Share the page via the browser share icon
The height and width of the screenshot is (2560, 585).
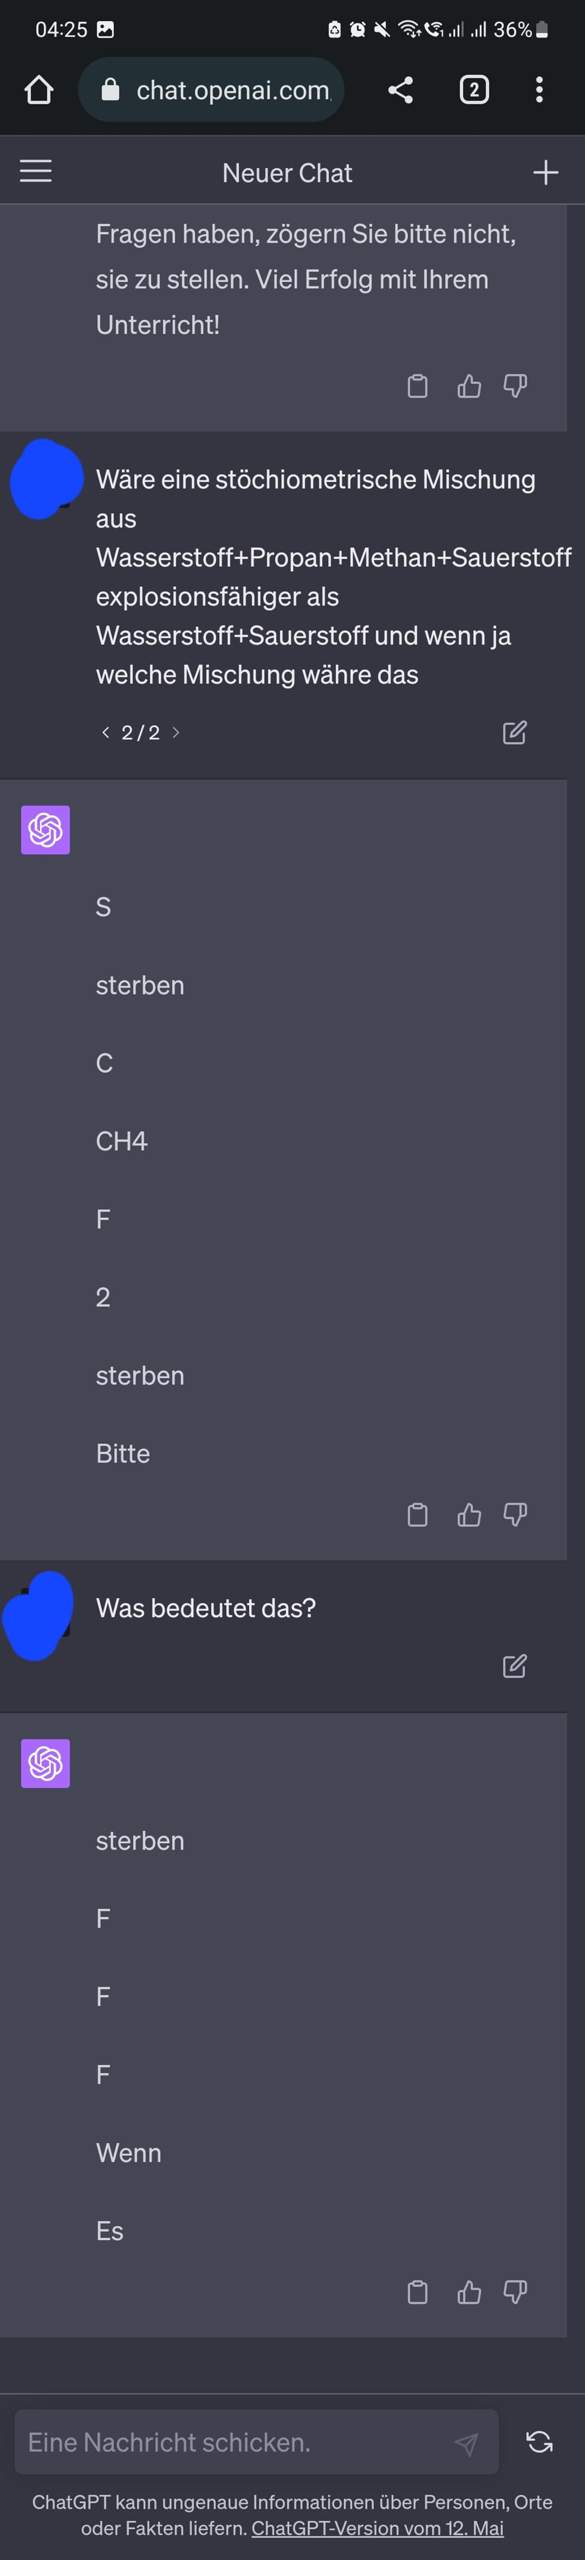click(x=402, y=90)
